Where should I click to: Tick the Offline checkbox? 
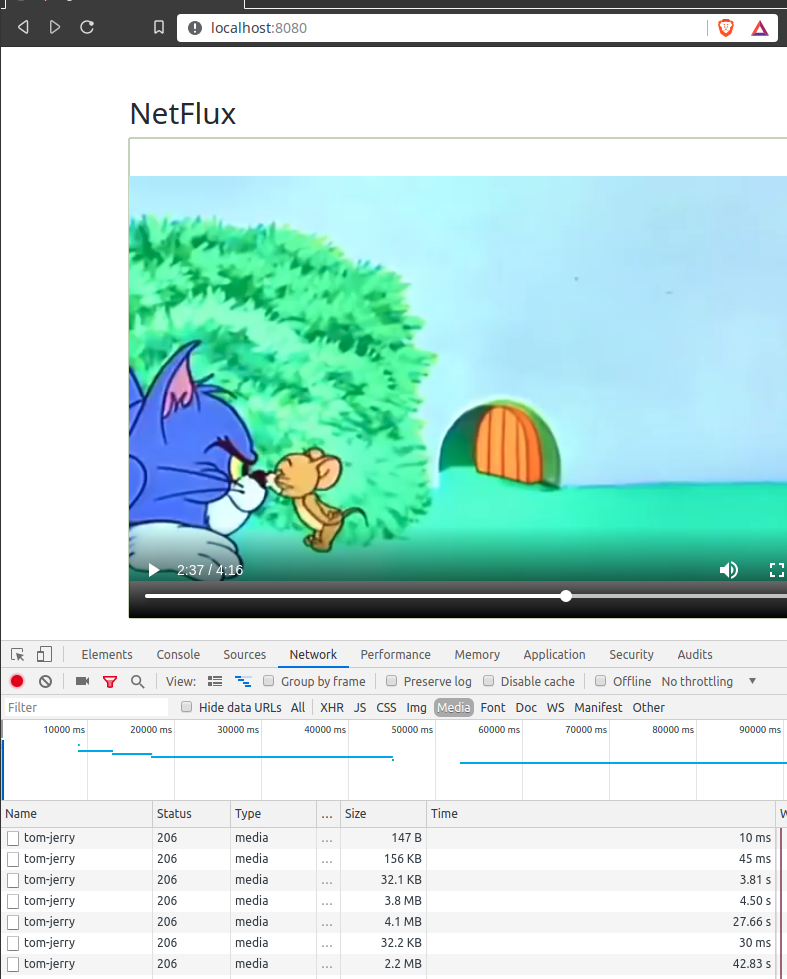[600, 681]
